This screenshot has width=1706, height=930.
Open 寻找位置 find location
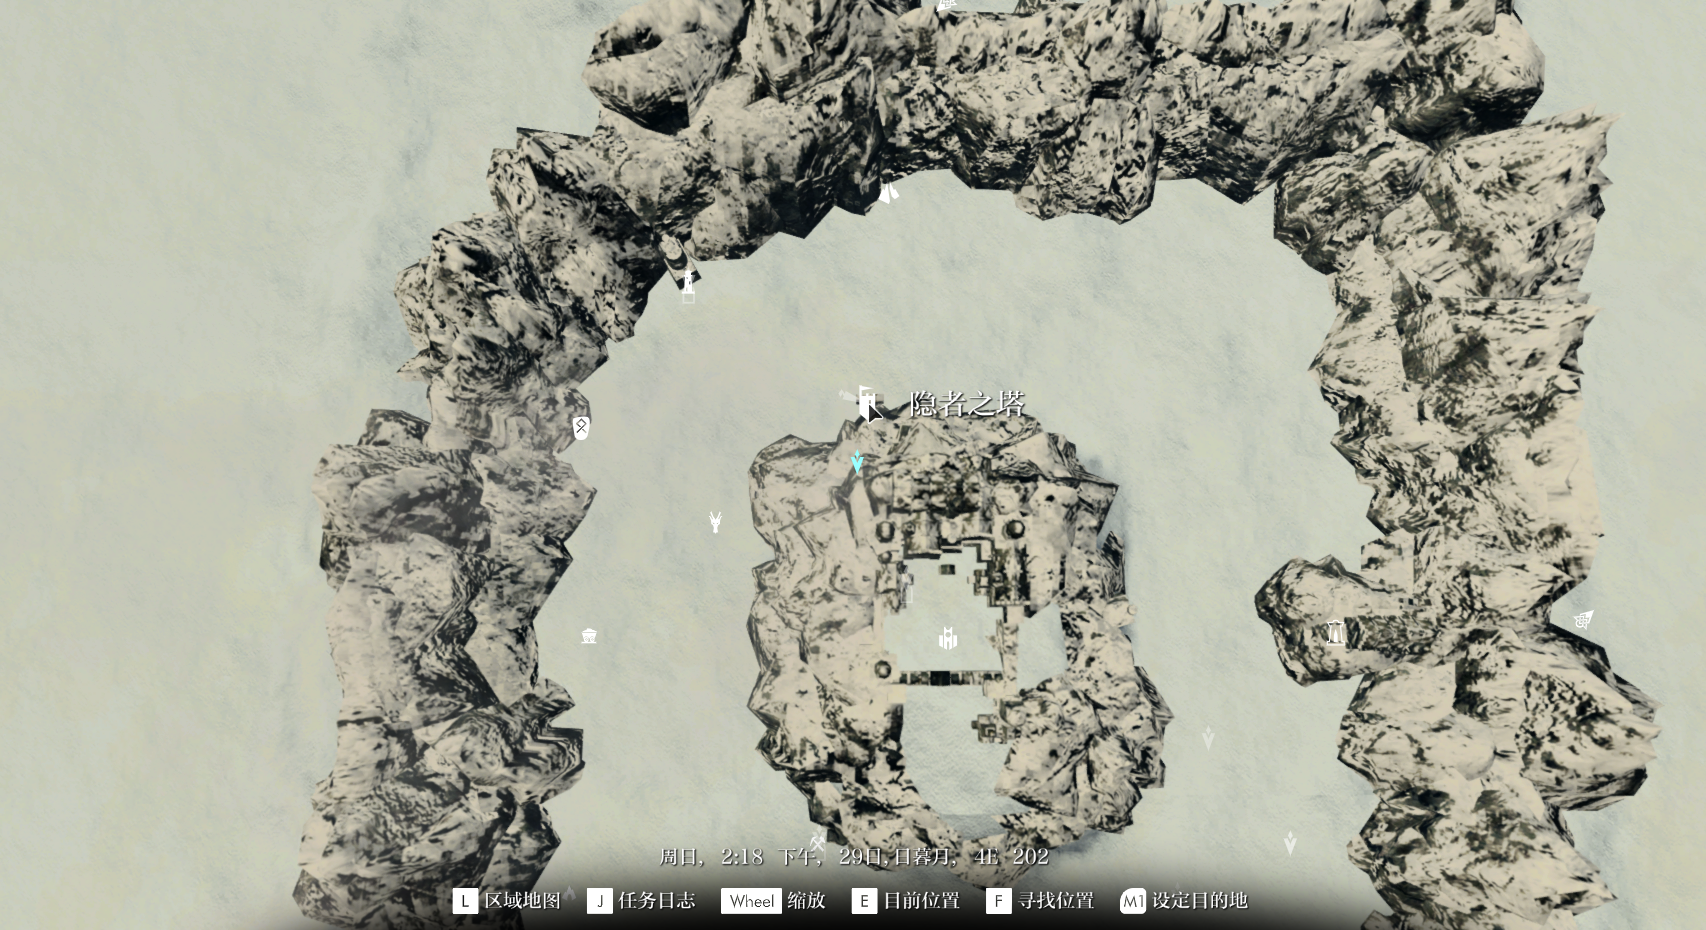[1040, 901]
